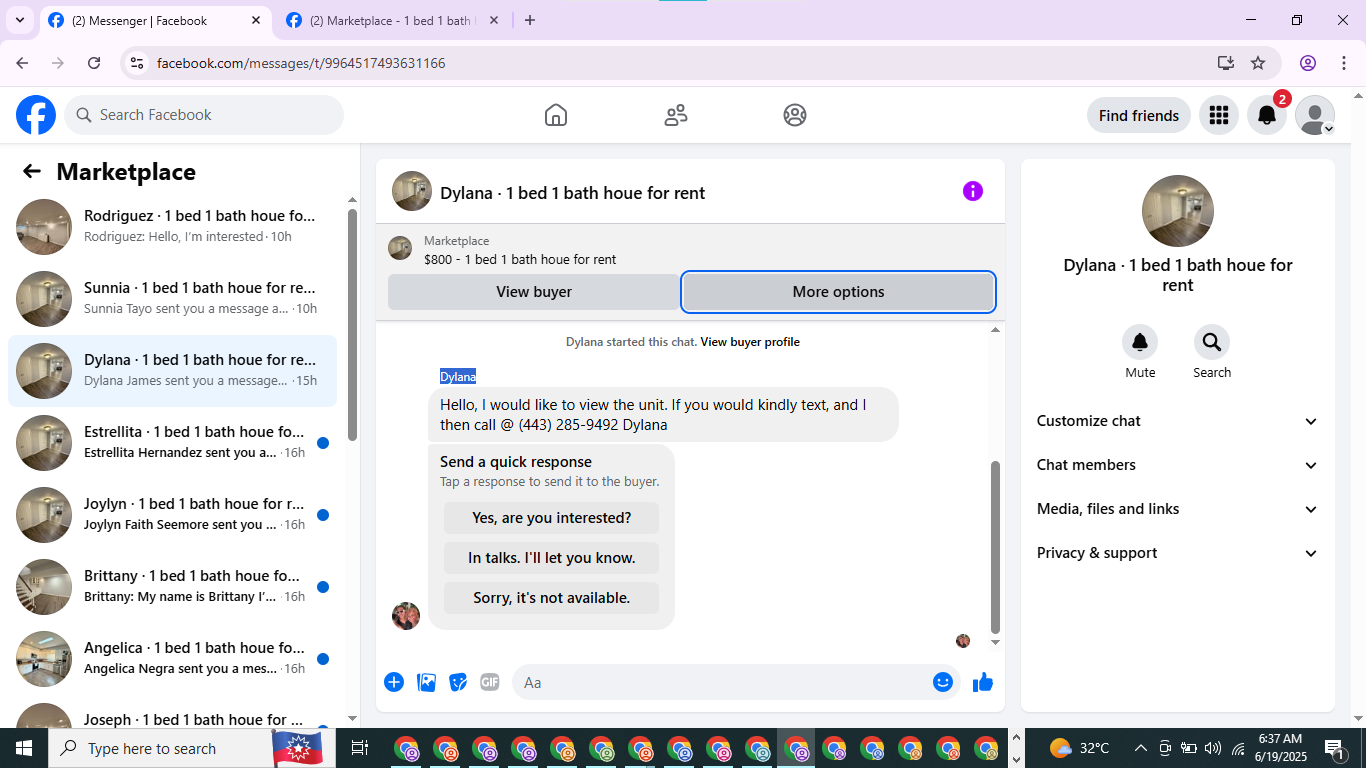Open the account profile avatar menu
Screen dimensions: 1366x768
click(x=1315, y=115)
